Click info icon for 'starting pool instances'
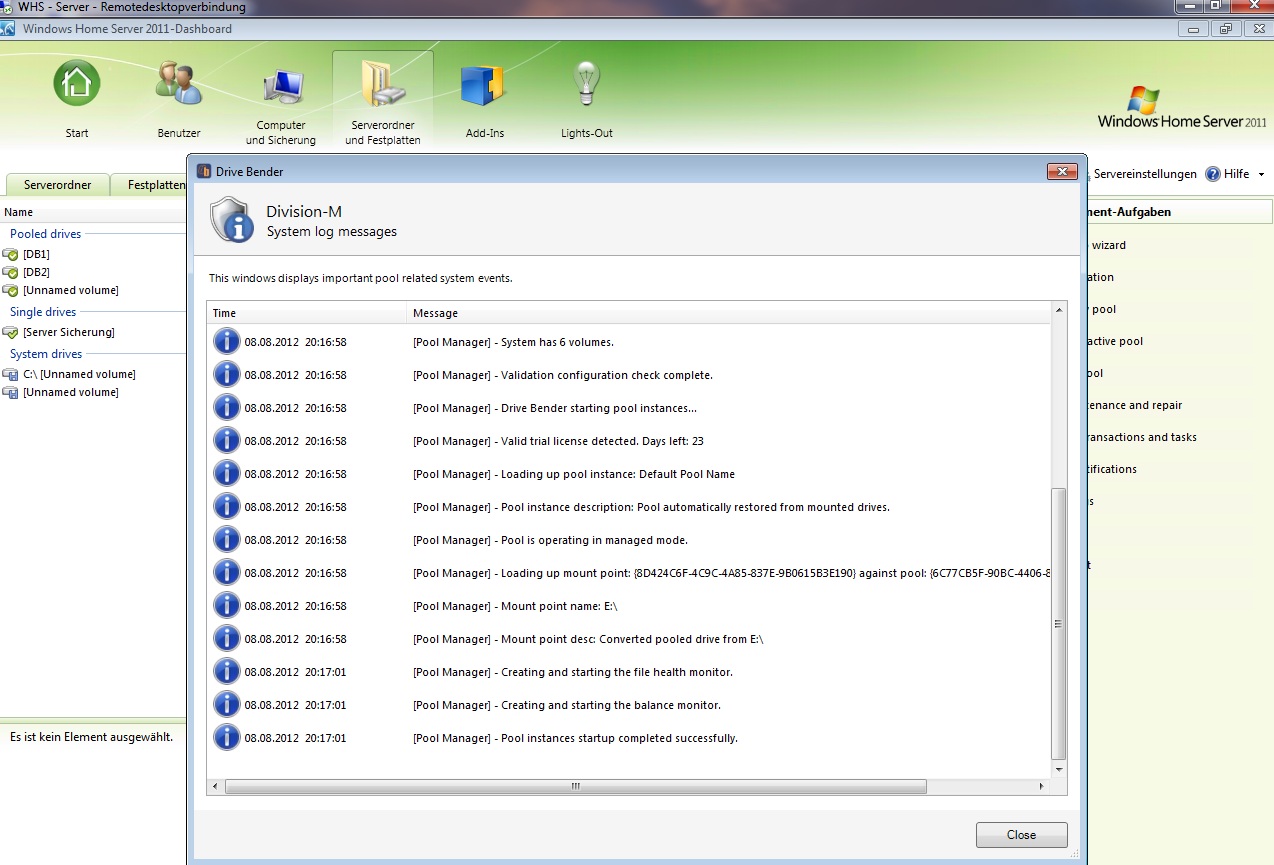 pos(227,408)
